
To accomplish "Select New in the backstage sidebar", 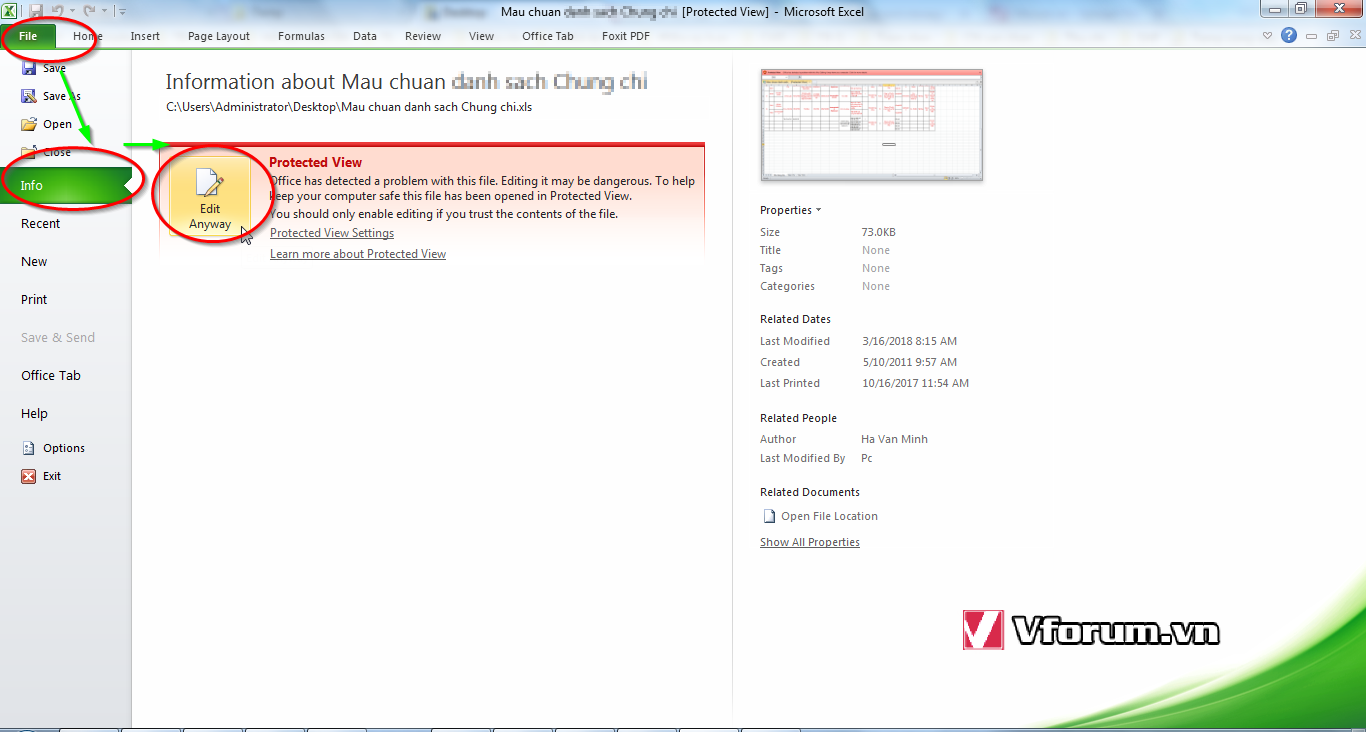I will (34, 261).
